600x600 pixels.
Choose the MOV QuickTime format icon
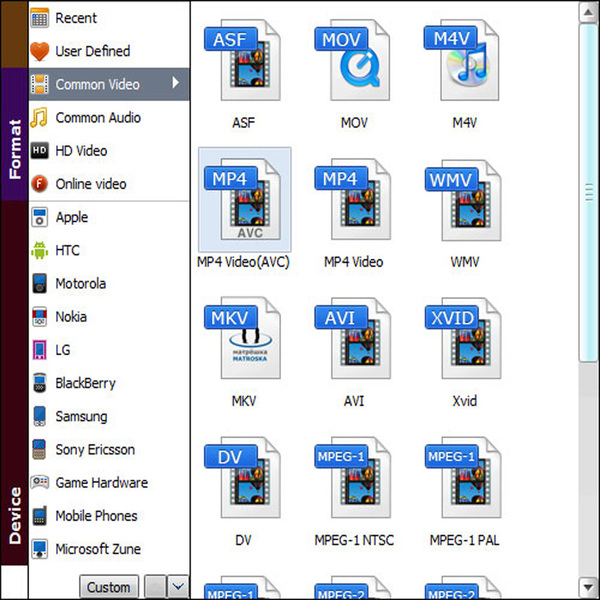pyautogui.click(x=353, y=60)
